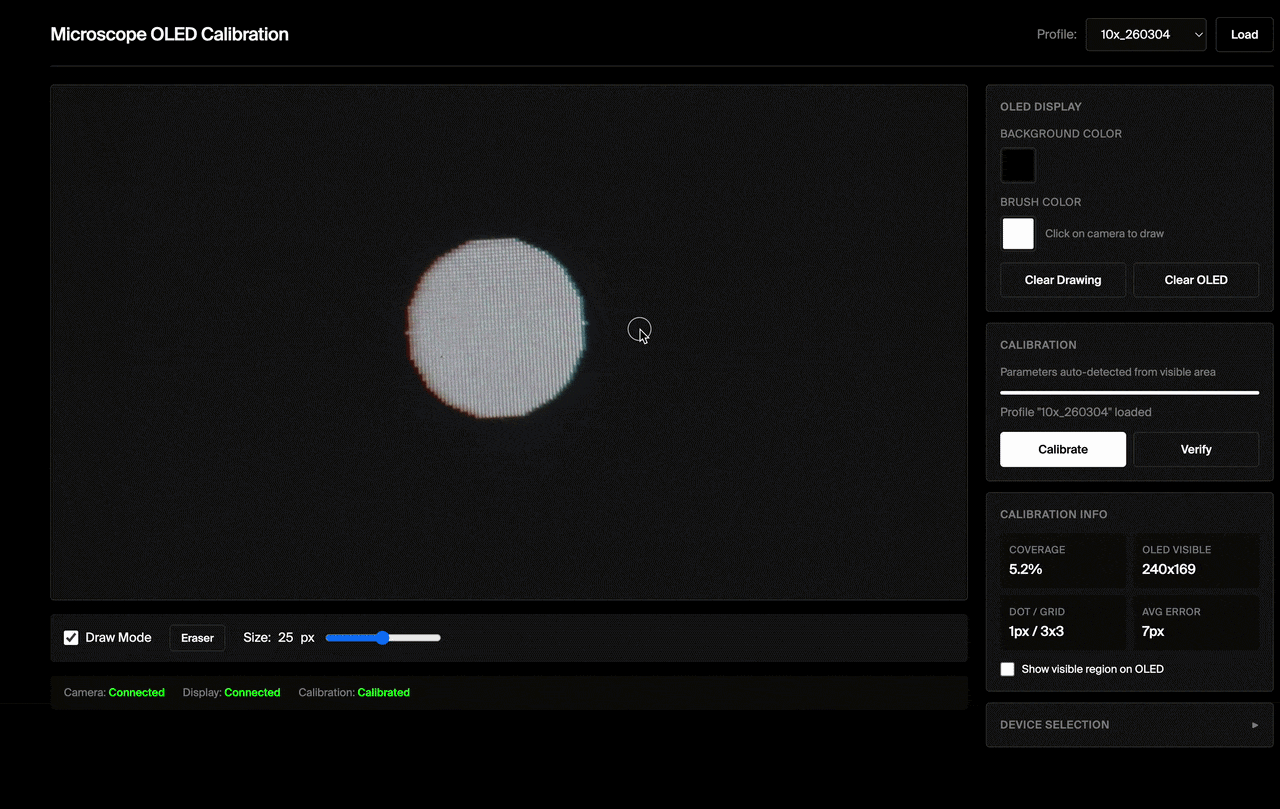Click the Device Selection arrow icon
The height and width of the screenshot is (809, 1280).
point(1255,725)
